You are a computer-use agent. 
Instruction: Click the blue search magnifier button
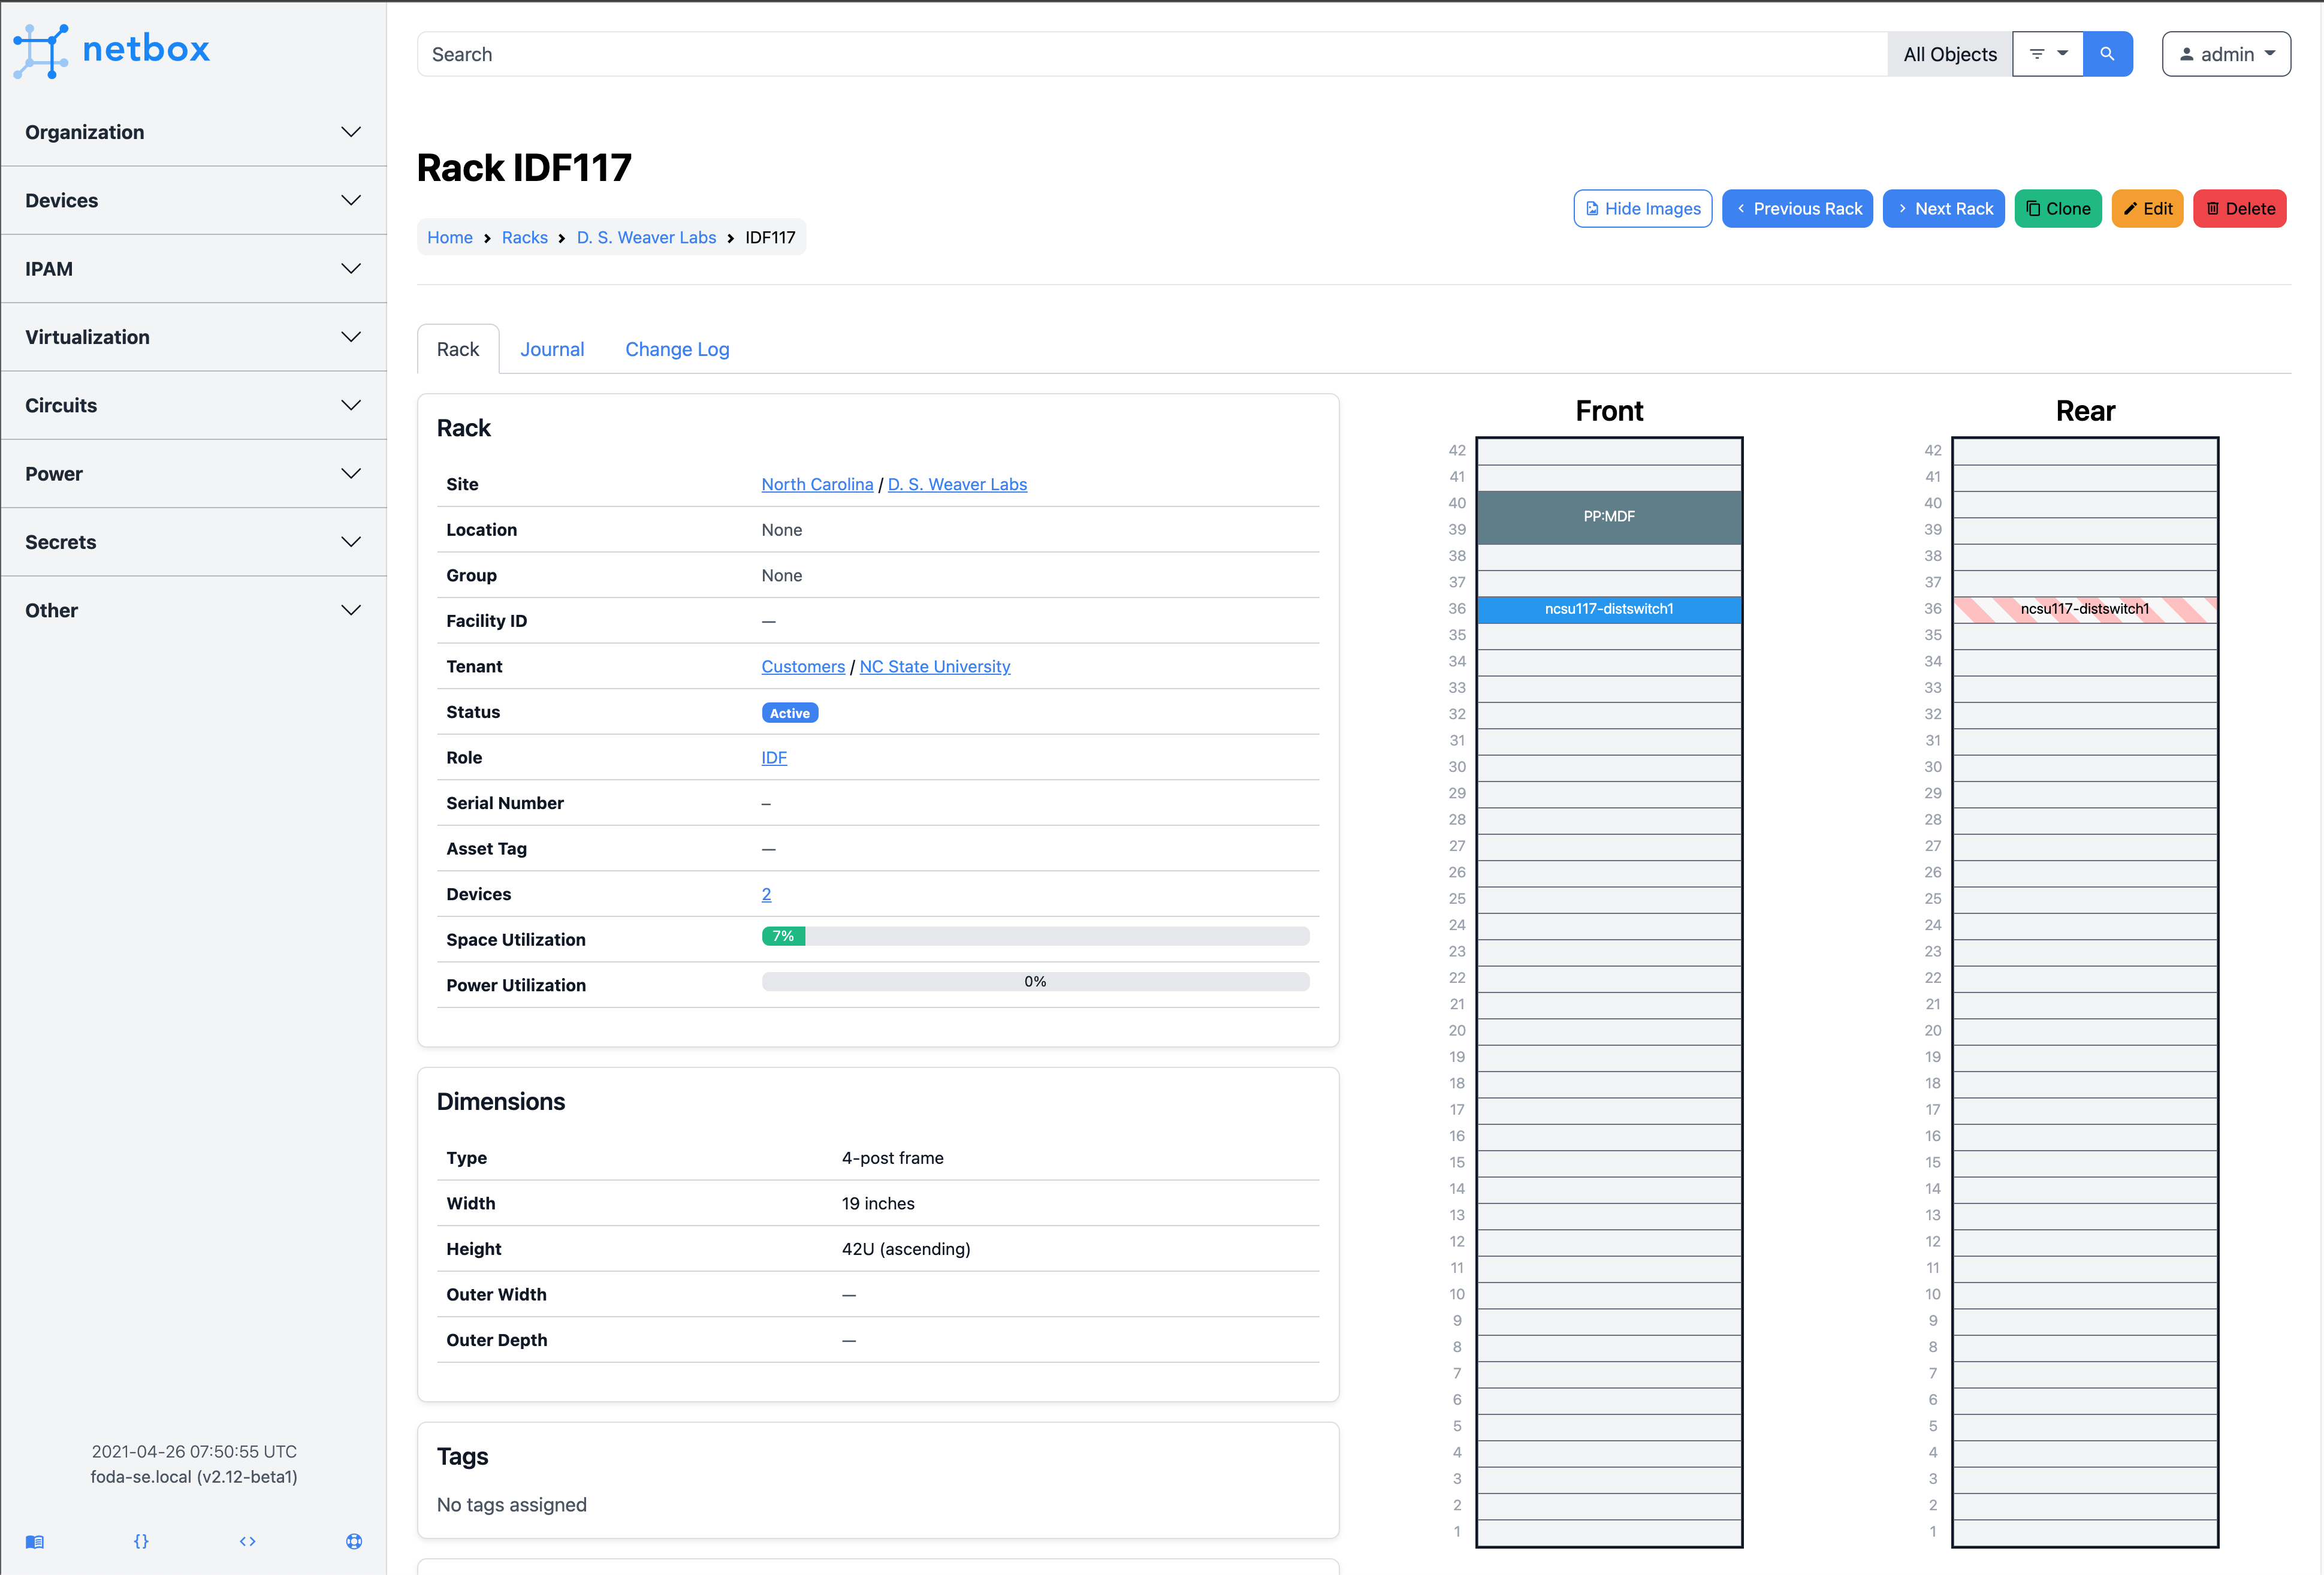pos(2107,54)
